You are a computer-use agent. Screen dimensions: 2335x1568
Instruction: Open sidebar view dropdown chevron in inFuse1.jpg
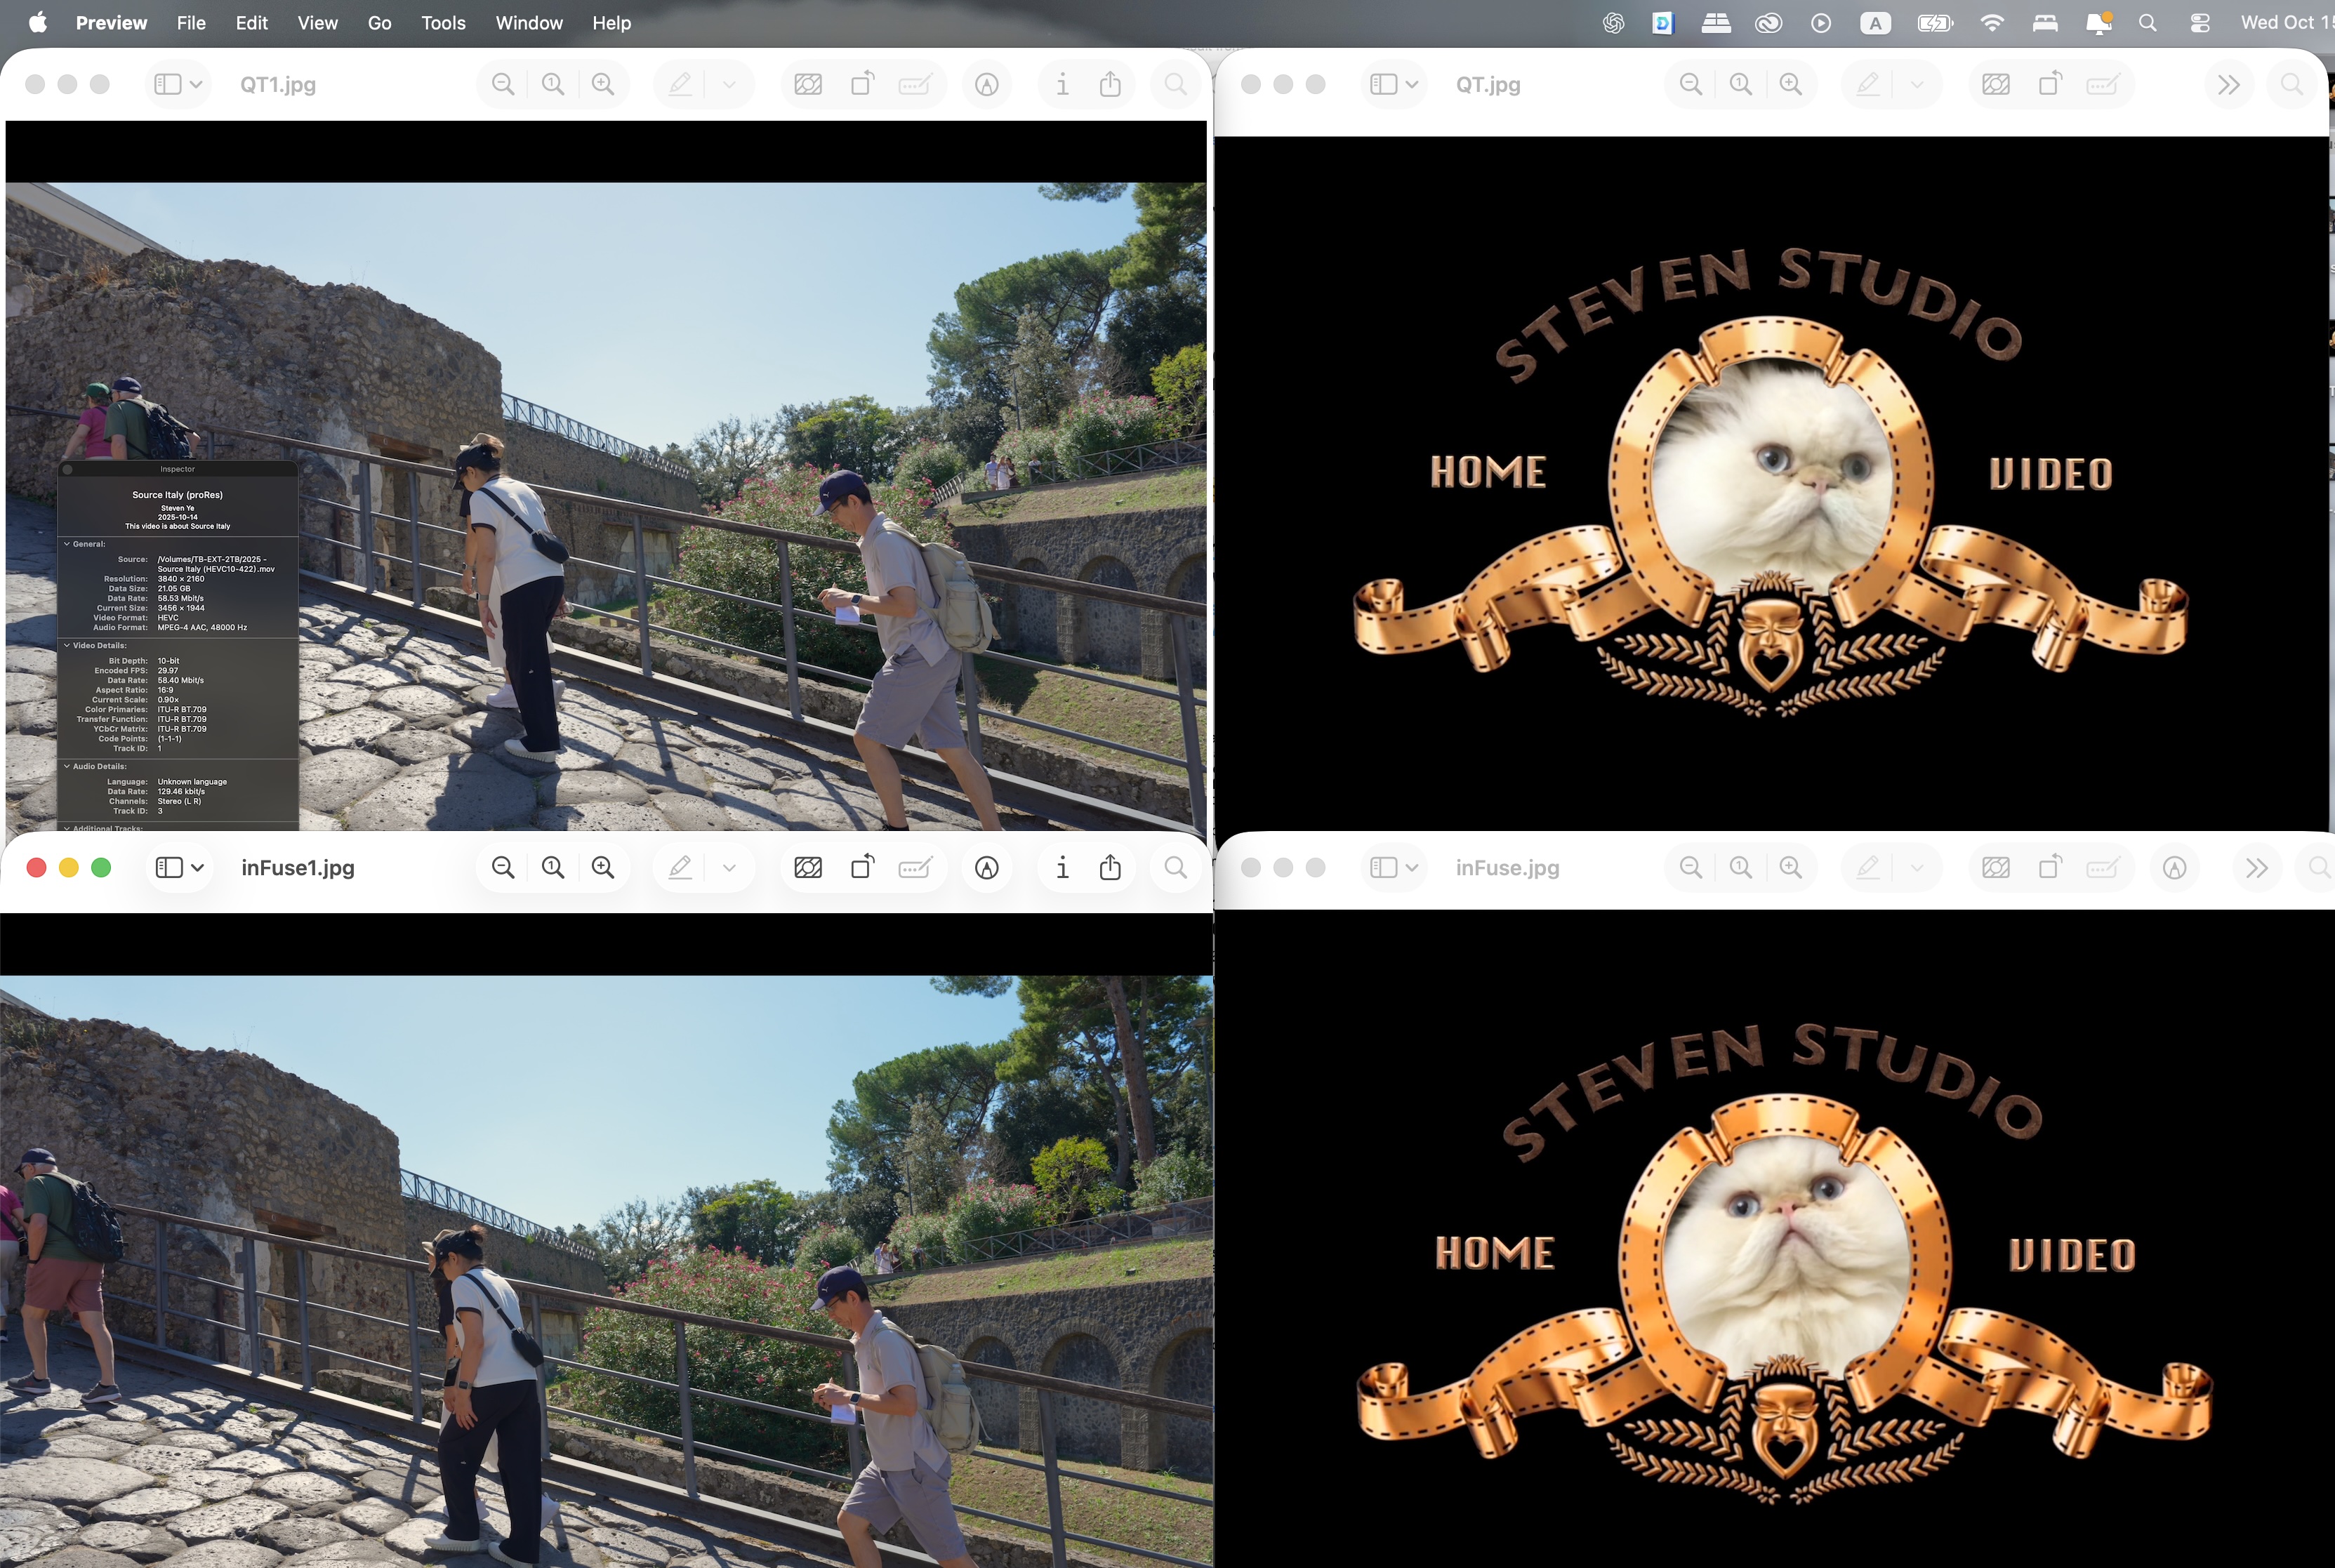pyautogui.click(x=198, y=868)
